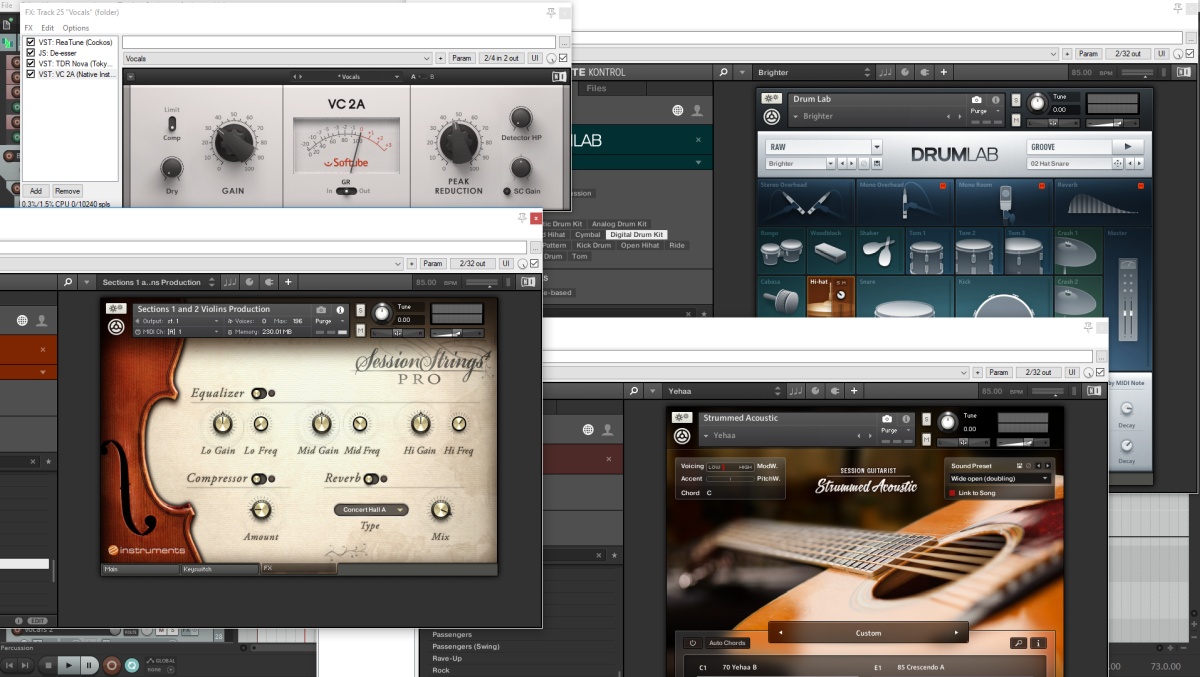Open the Custom pattern selector in Strummed Acoustic
Image resolution: width=1200 pixels, height=677 pixels.
pos(868,633)
